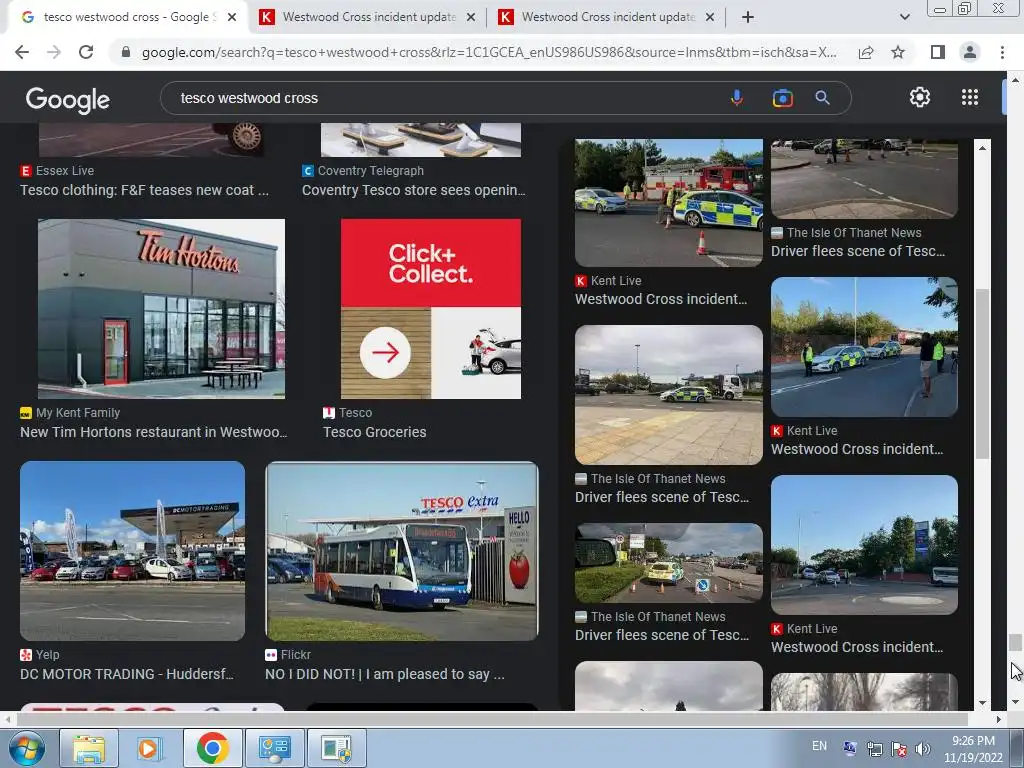Viewport: 1024px width, 768px height.
Task: View site information via the lock icon
Action: click(x=126, y=52)
